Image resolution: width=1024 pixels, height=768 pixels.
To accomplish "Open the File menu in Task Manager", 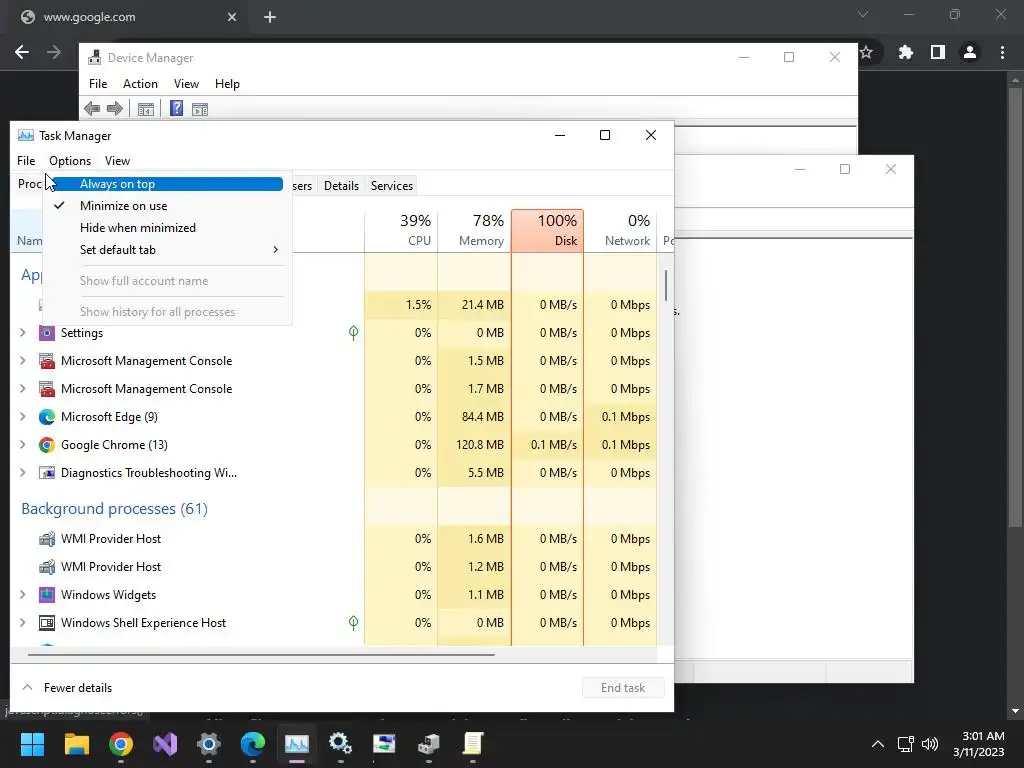I will pos(26,161).
